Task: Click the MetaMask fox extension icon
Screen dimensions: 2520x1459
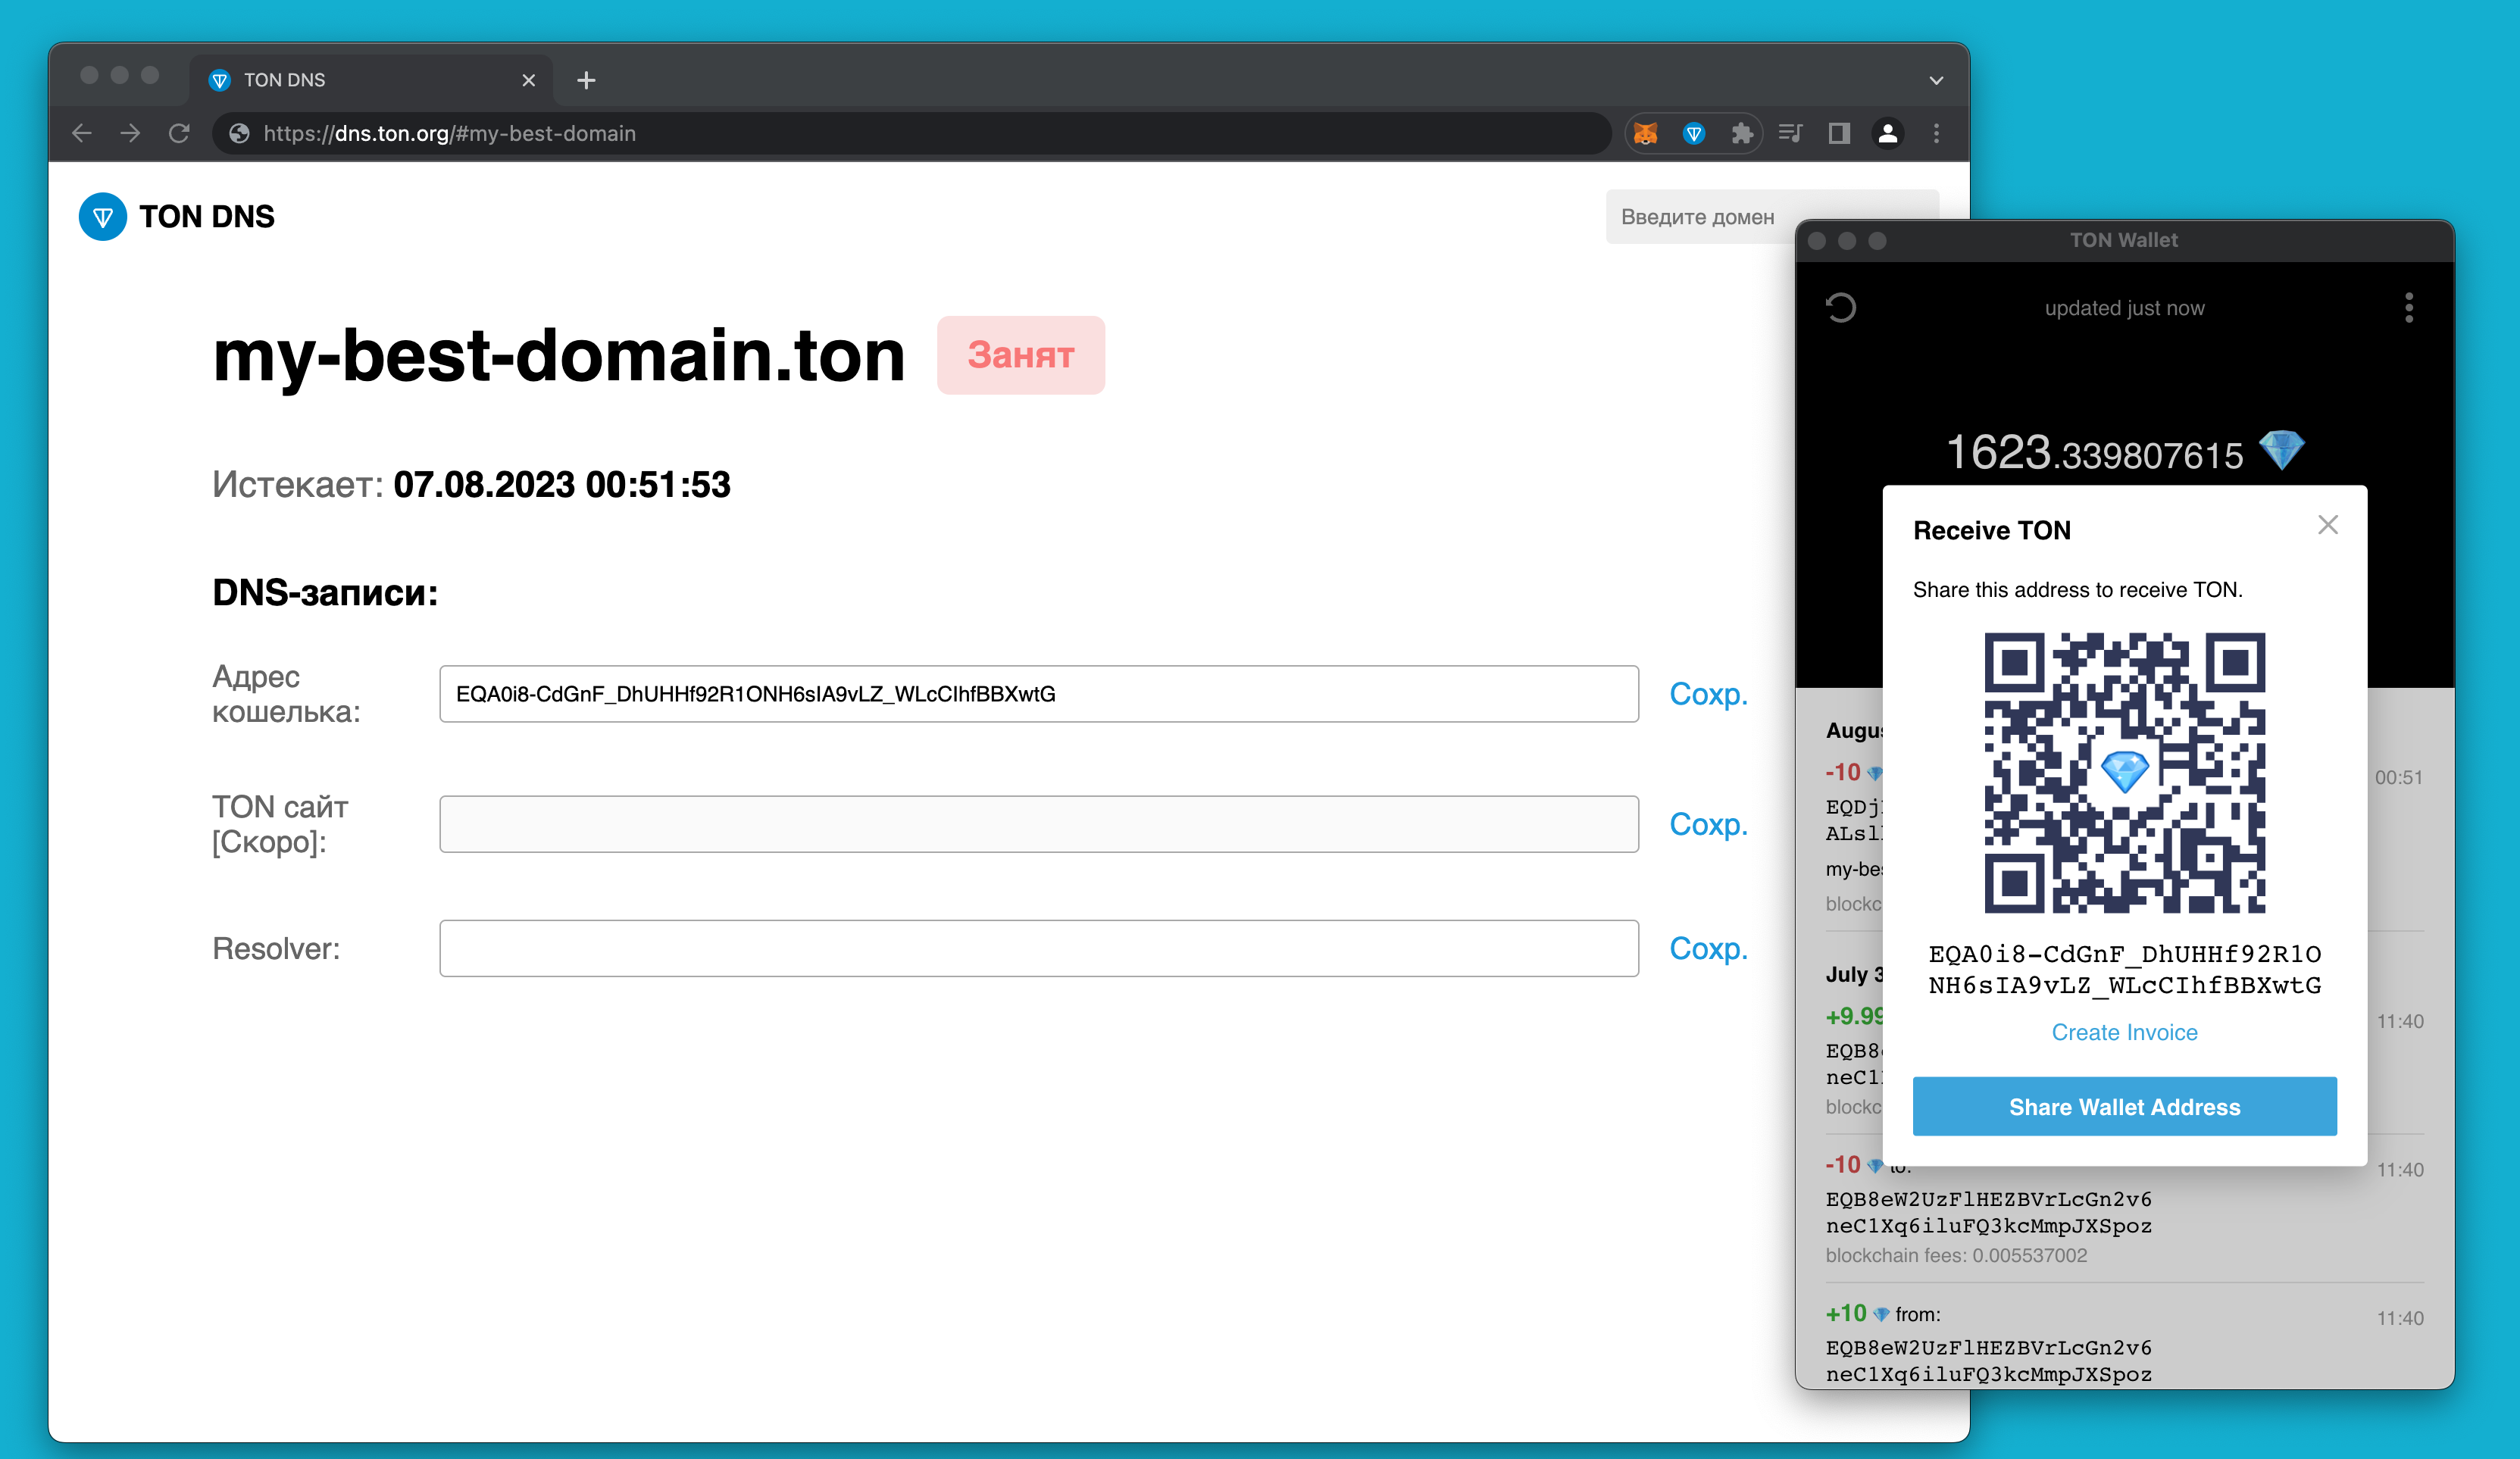Action: click(x=1645, y=133)
